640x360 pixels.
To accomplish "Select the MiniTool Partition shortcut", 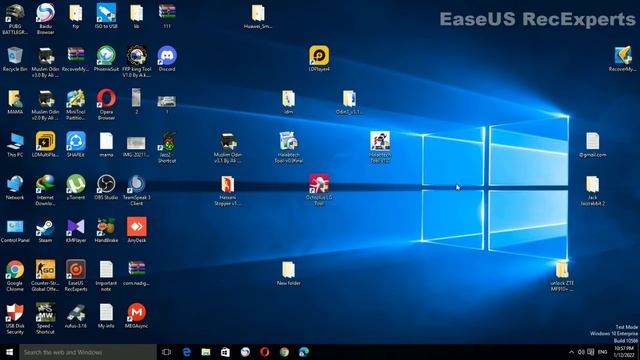I will click(x=76, y=104).
